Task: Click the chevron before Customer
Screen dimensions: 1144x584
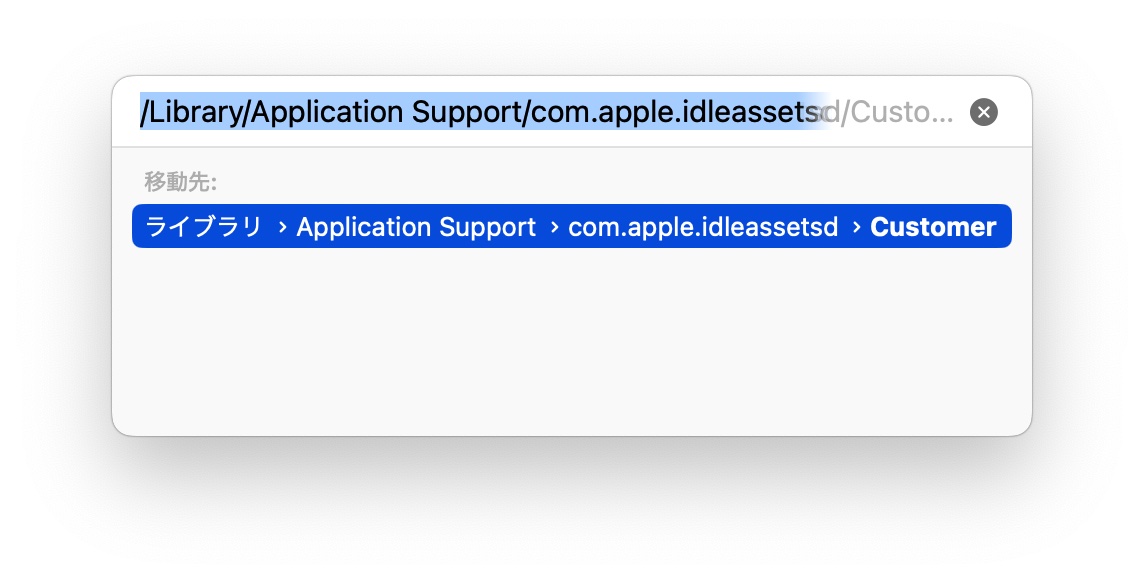Action: point(857,228)
